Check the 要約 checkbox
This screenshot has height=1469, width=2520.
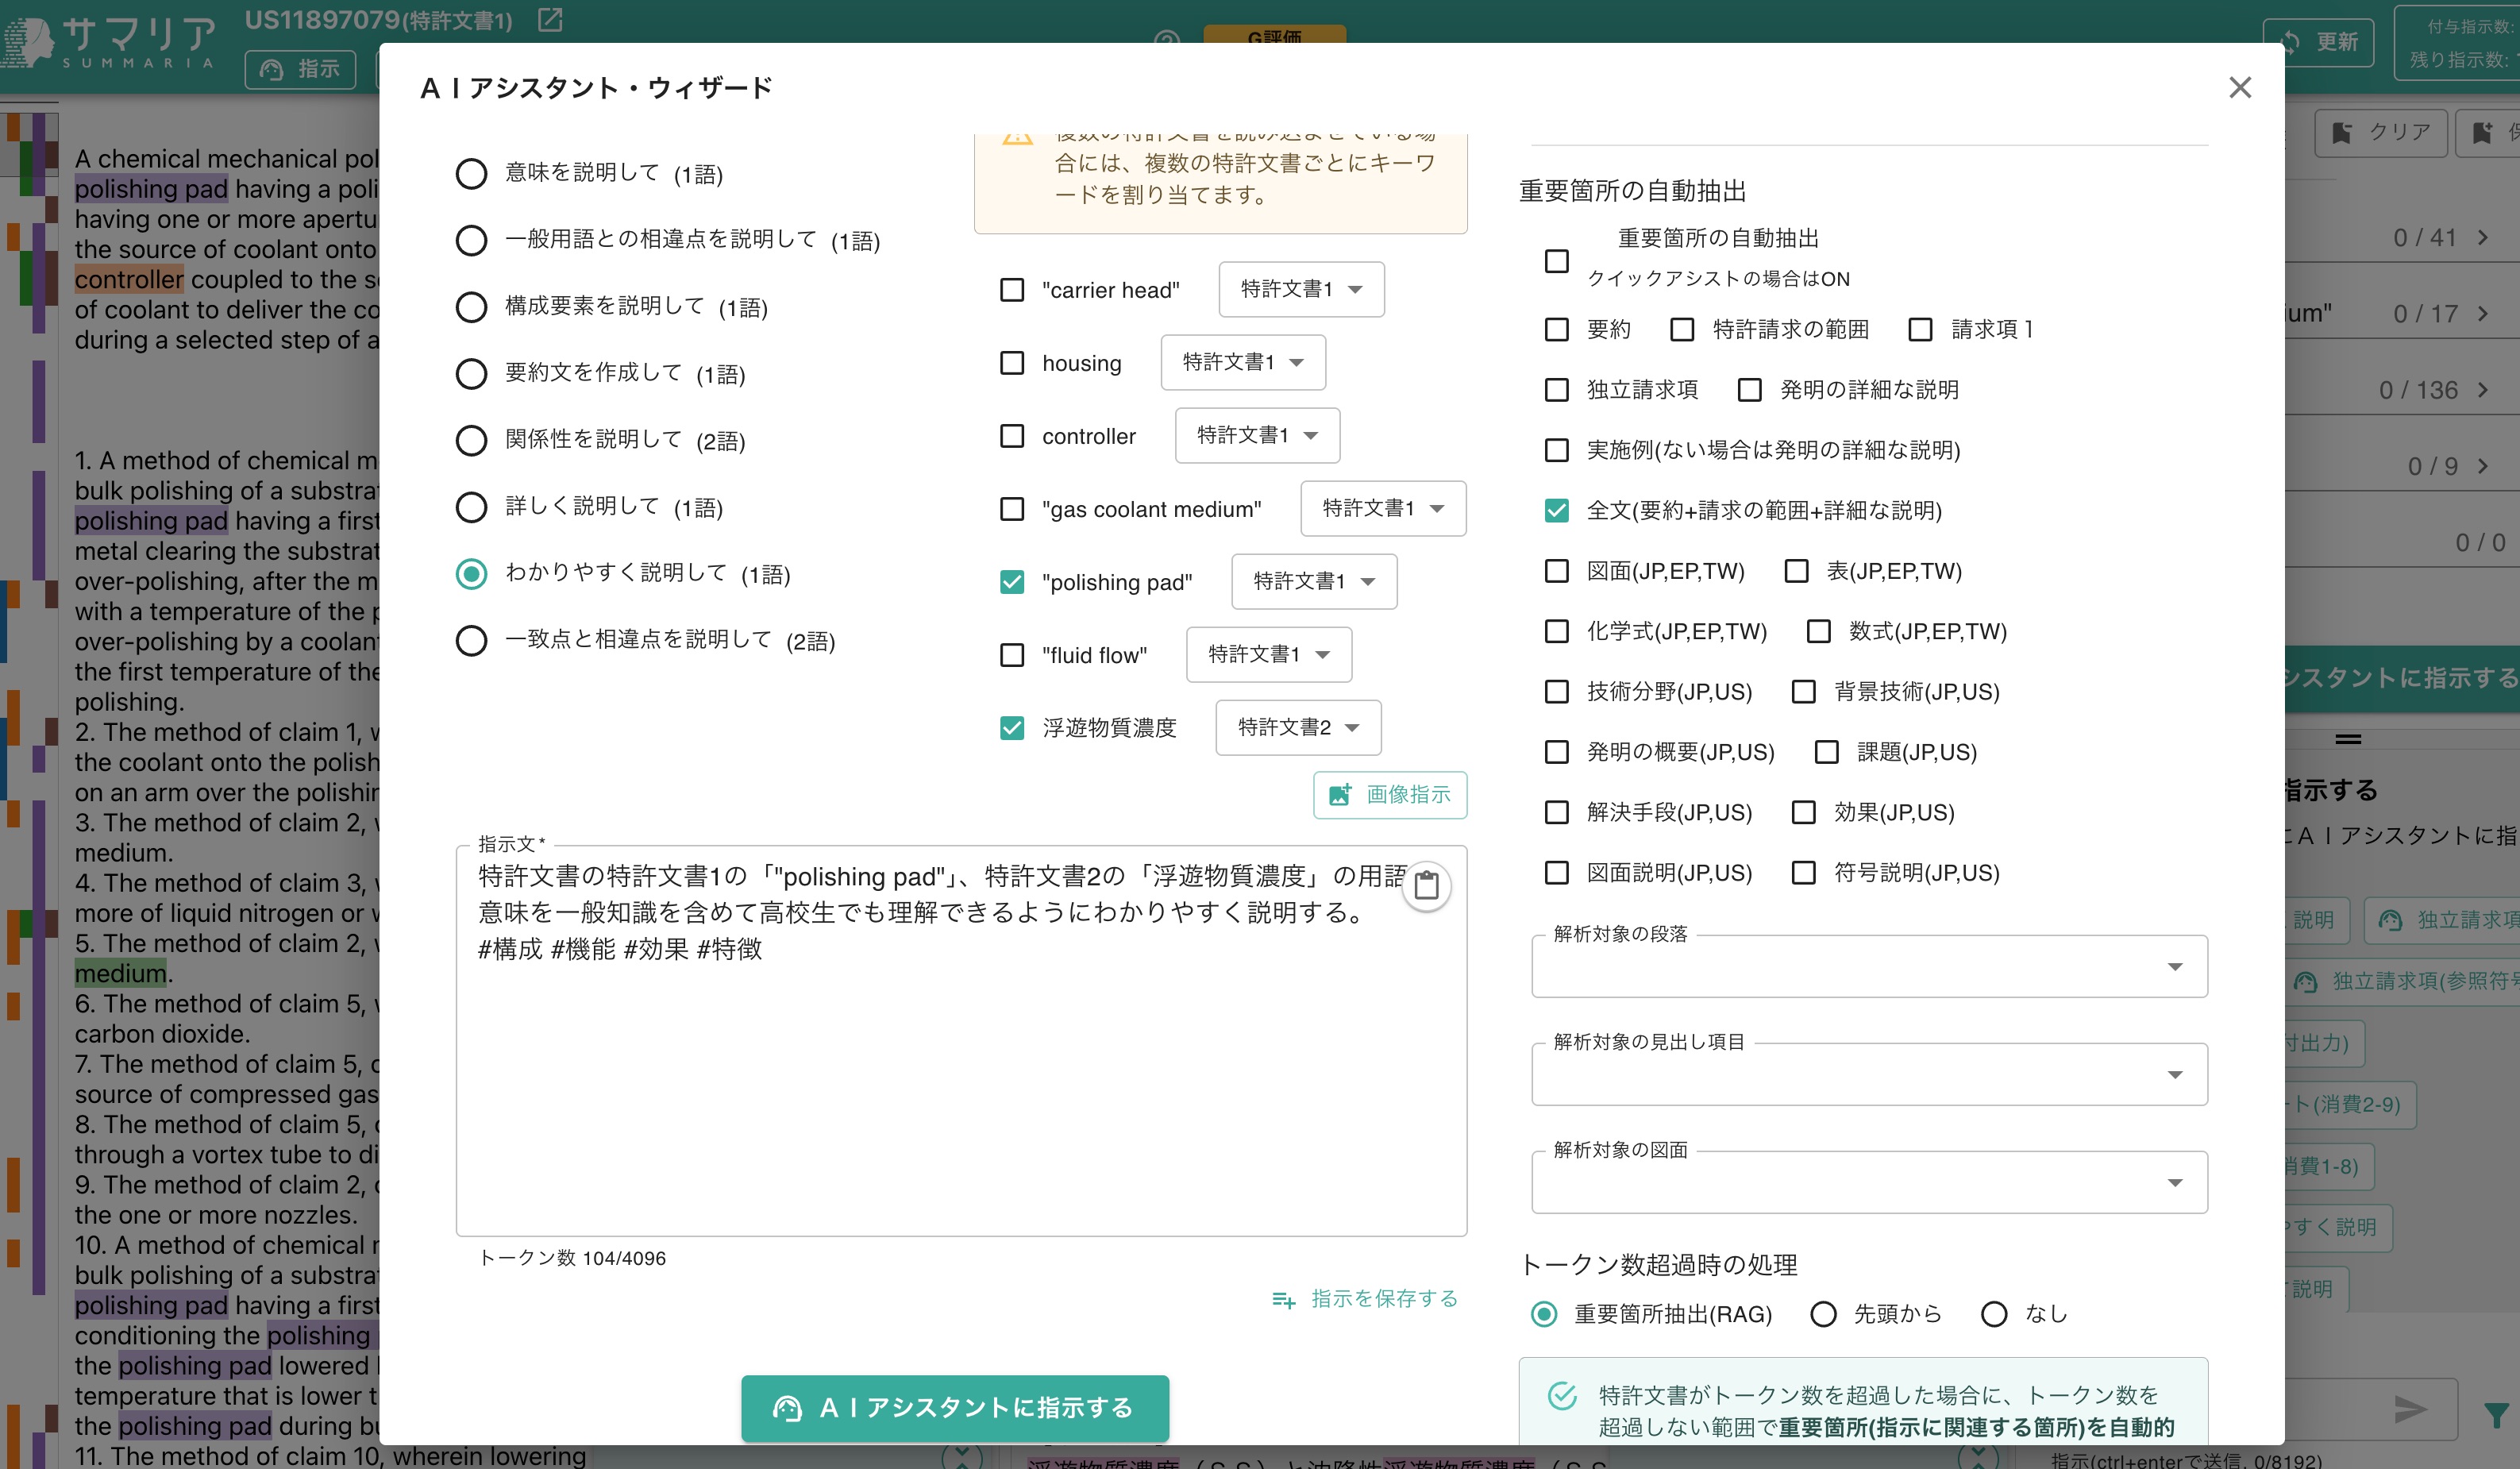[x=1557, y=330]
